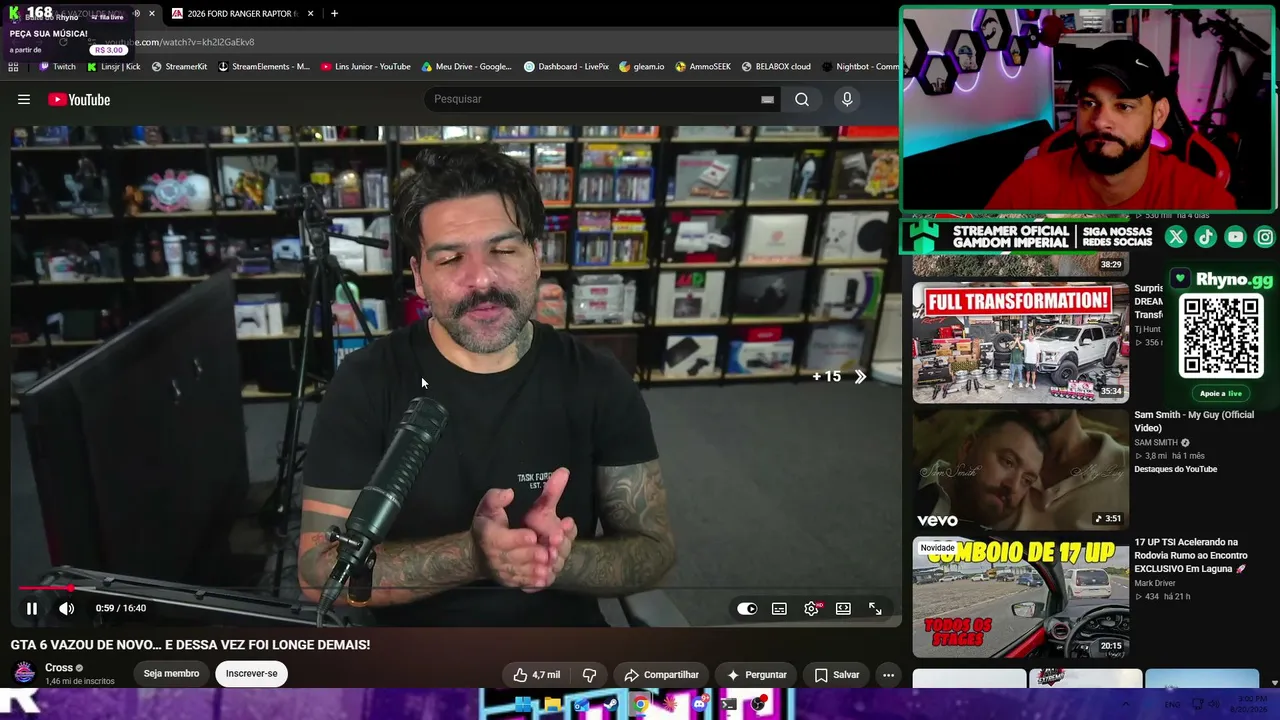The width and height of the screenshot is (1280, 720).
Task: Seek on the video progress bar
Action: click(454, 588)
